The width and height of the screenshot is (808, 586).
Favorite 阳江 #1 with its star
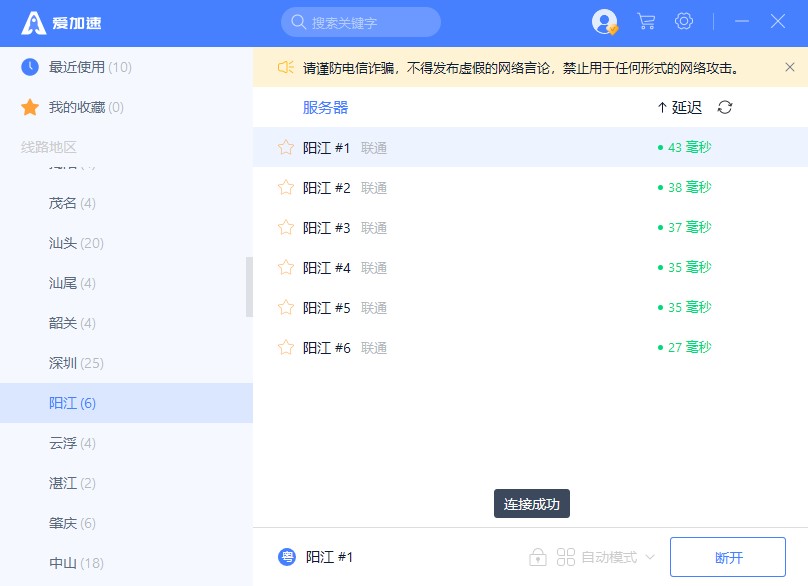point(286,148)
